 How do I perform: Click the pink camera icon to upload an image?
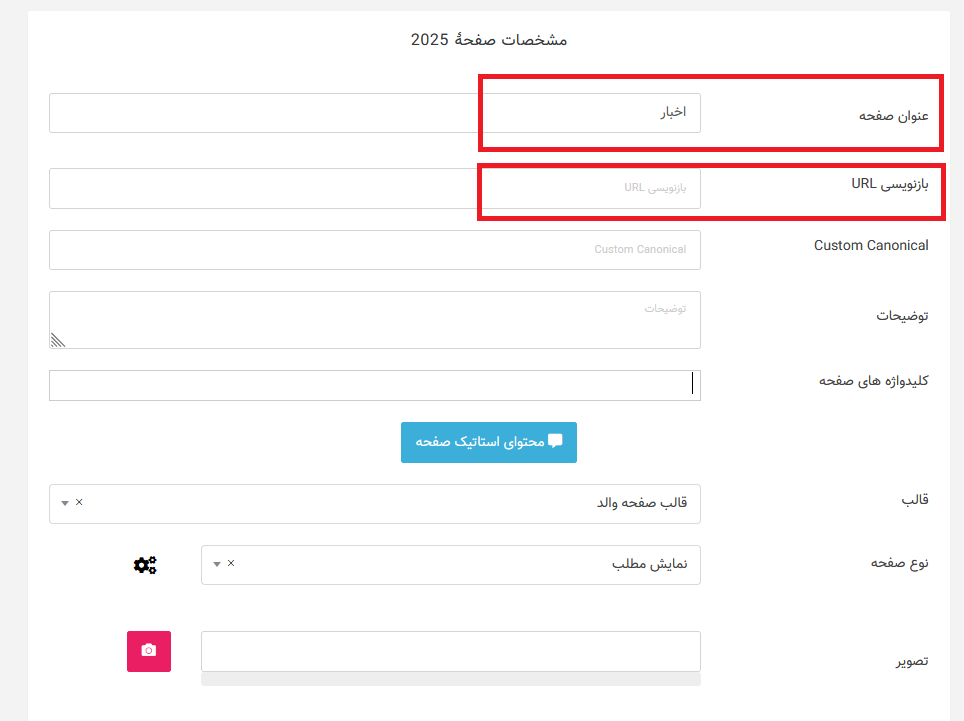click(x=148, y=651)
